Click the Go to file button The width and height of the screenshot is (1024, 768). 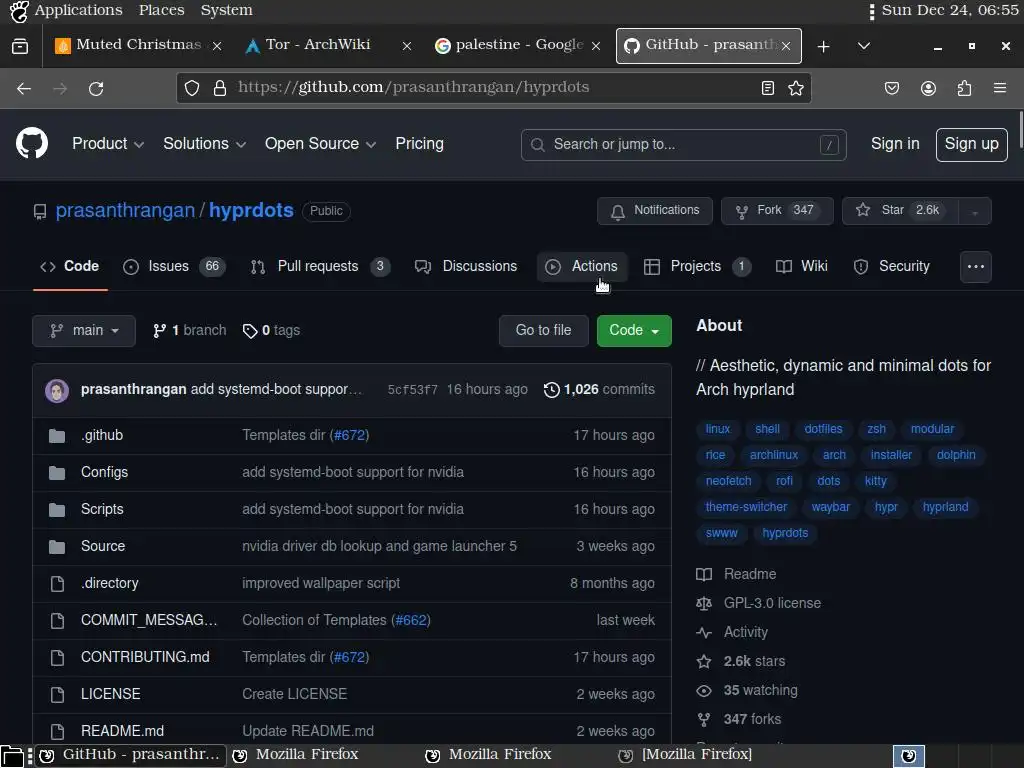tap(543, 330)
